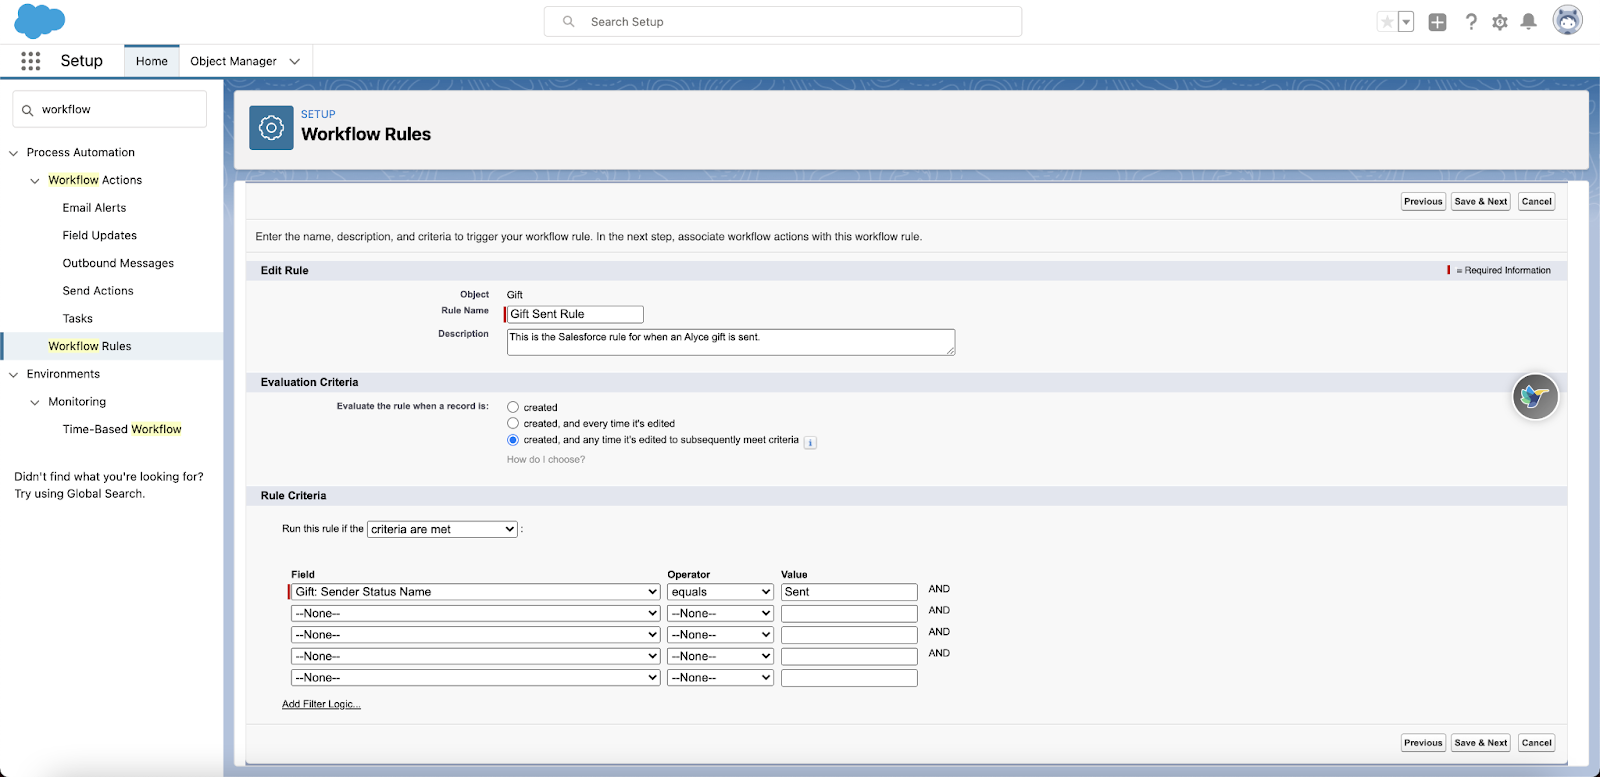The height and width of the screenshot is (777, 1600).
Task: Switch to the Object Manager tab
Action: tap(233, 61)
